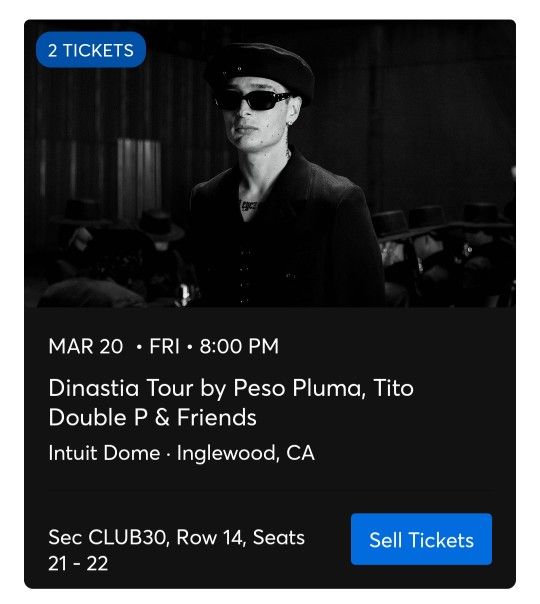Click the Sell Tickets button
The width and height of the screenshot is (540, 604).
point(421,539)
